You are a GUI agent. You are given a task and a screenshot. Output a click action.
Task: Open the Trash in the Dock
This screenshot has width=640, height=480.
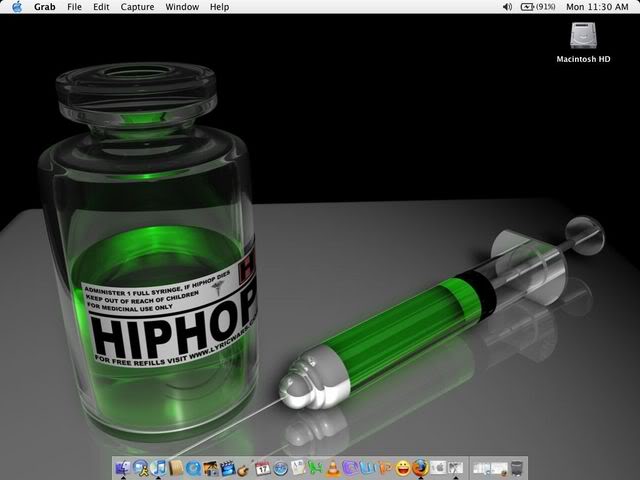pos(517,469)
